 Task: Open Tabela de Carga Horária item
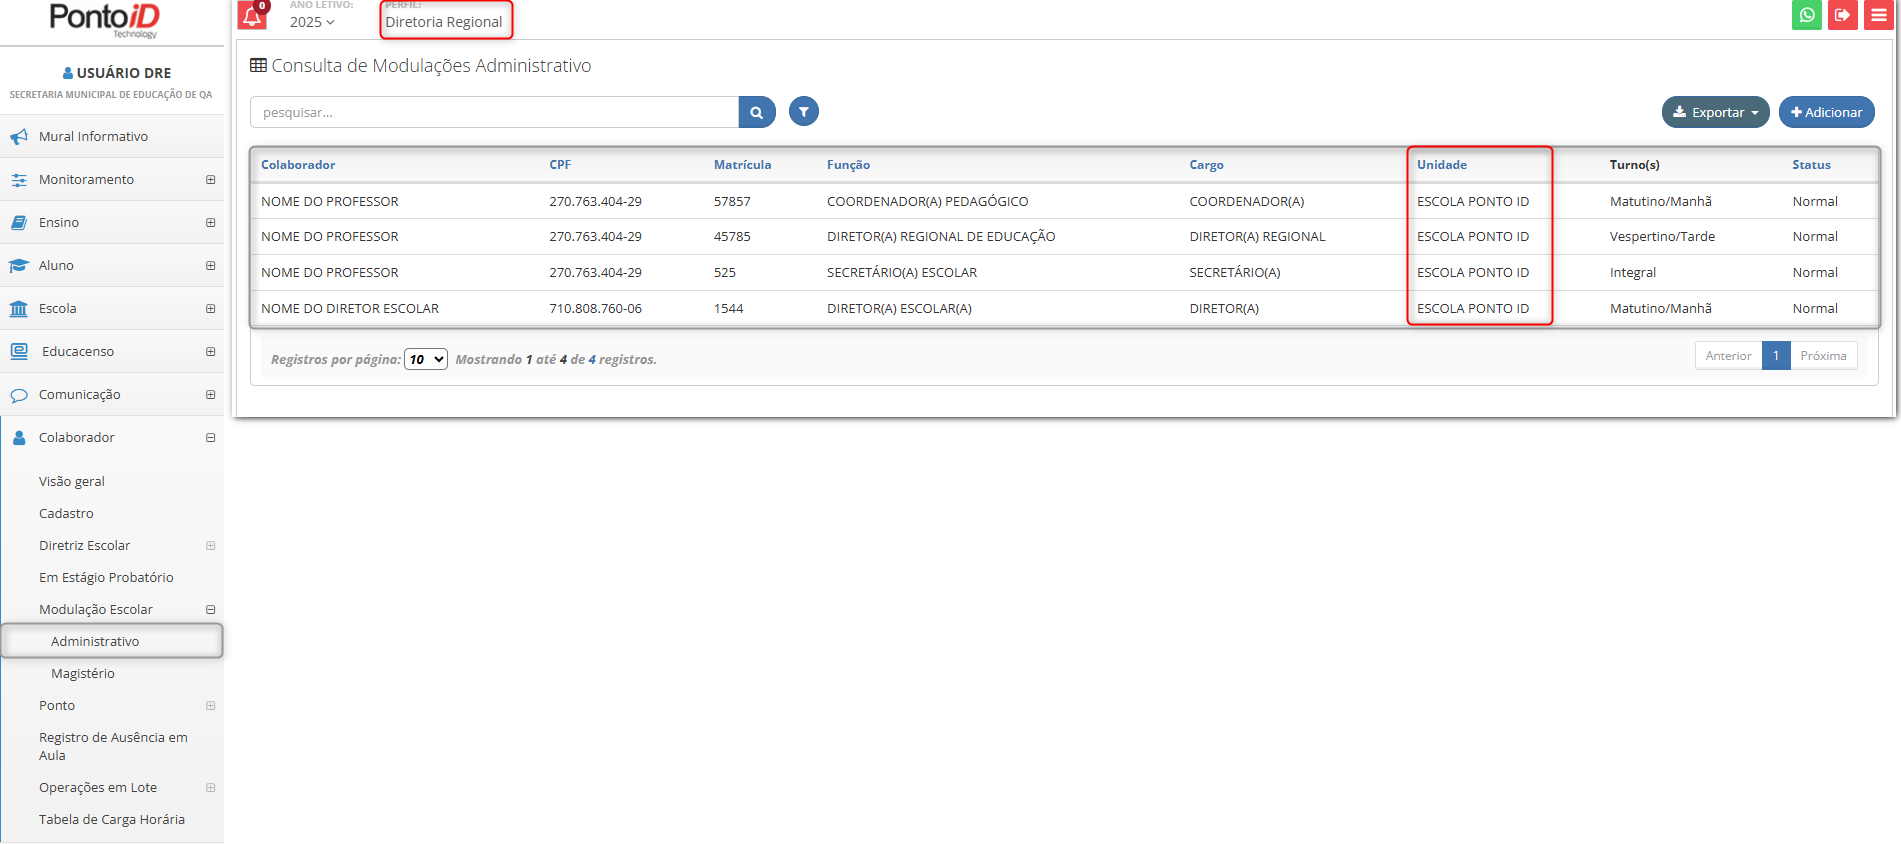pyautogui.click(x=112, y=819)
